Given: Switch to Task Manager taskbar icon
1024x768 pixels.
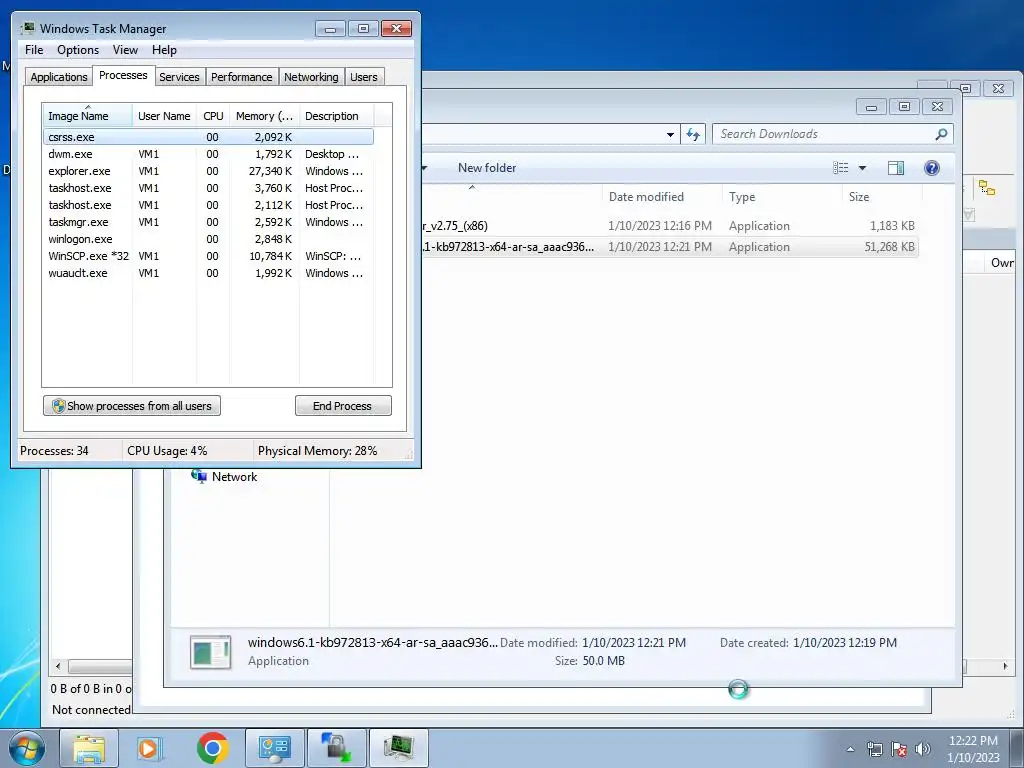Looking at the screenshot, I should click(398, 748).
